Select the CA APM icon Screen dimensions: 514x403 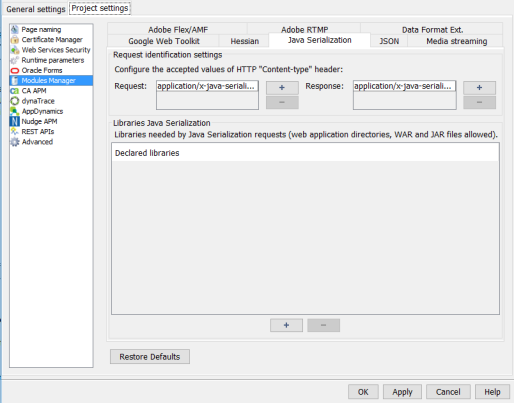(15, 91)
